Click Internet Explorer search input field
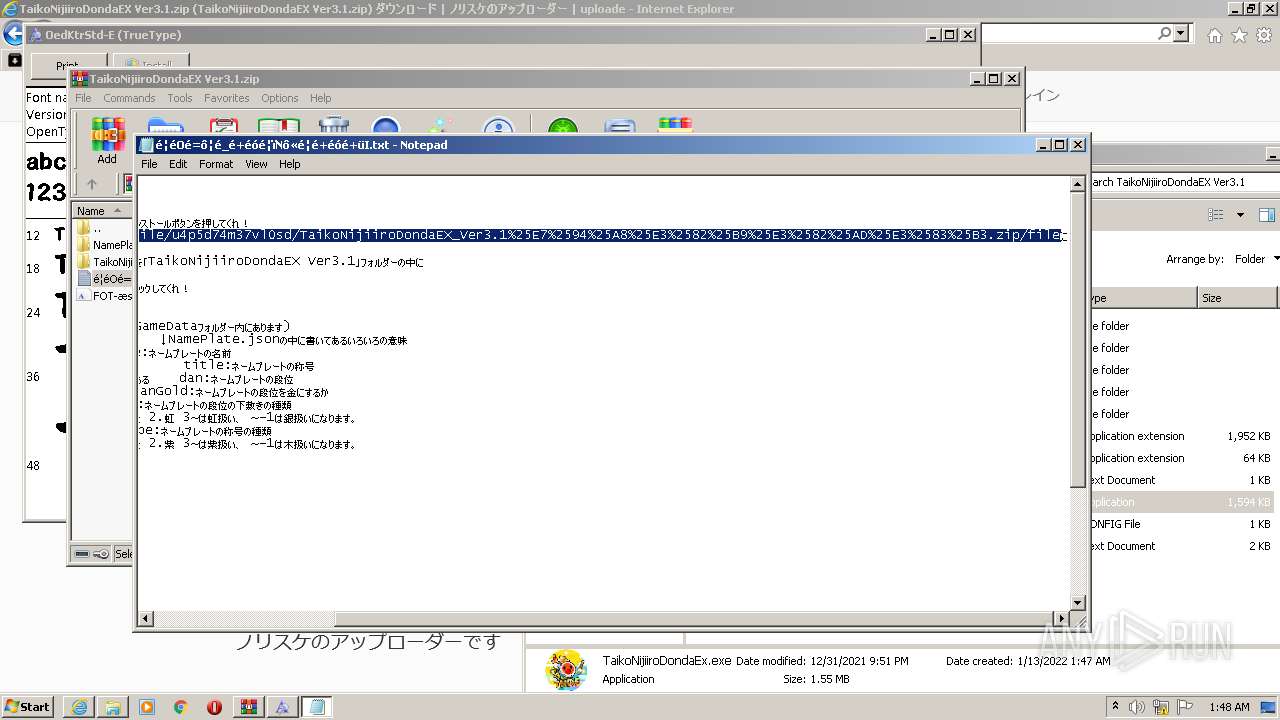Viewport: 1280px width, 720px height. (1068, 34)
